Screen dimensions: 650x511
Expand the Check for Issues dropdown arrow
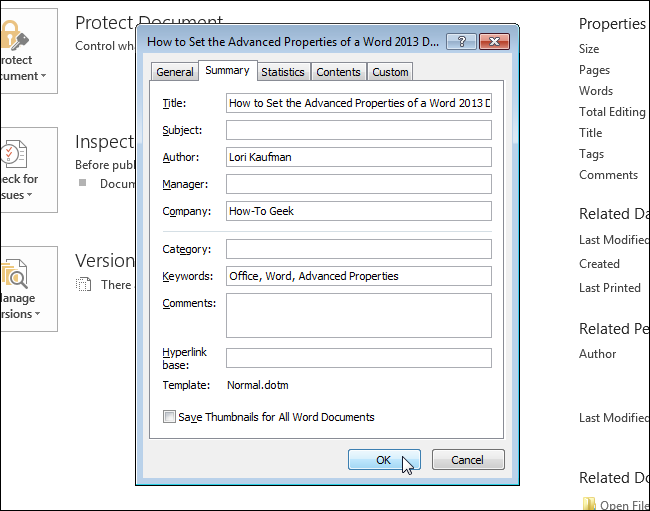tap(29, 195)
